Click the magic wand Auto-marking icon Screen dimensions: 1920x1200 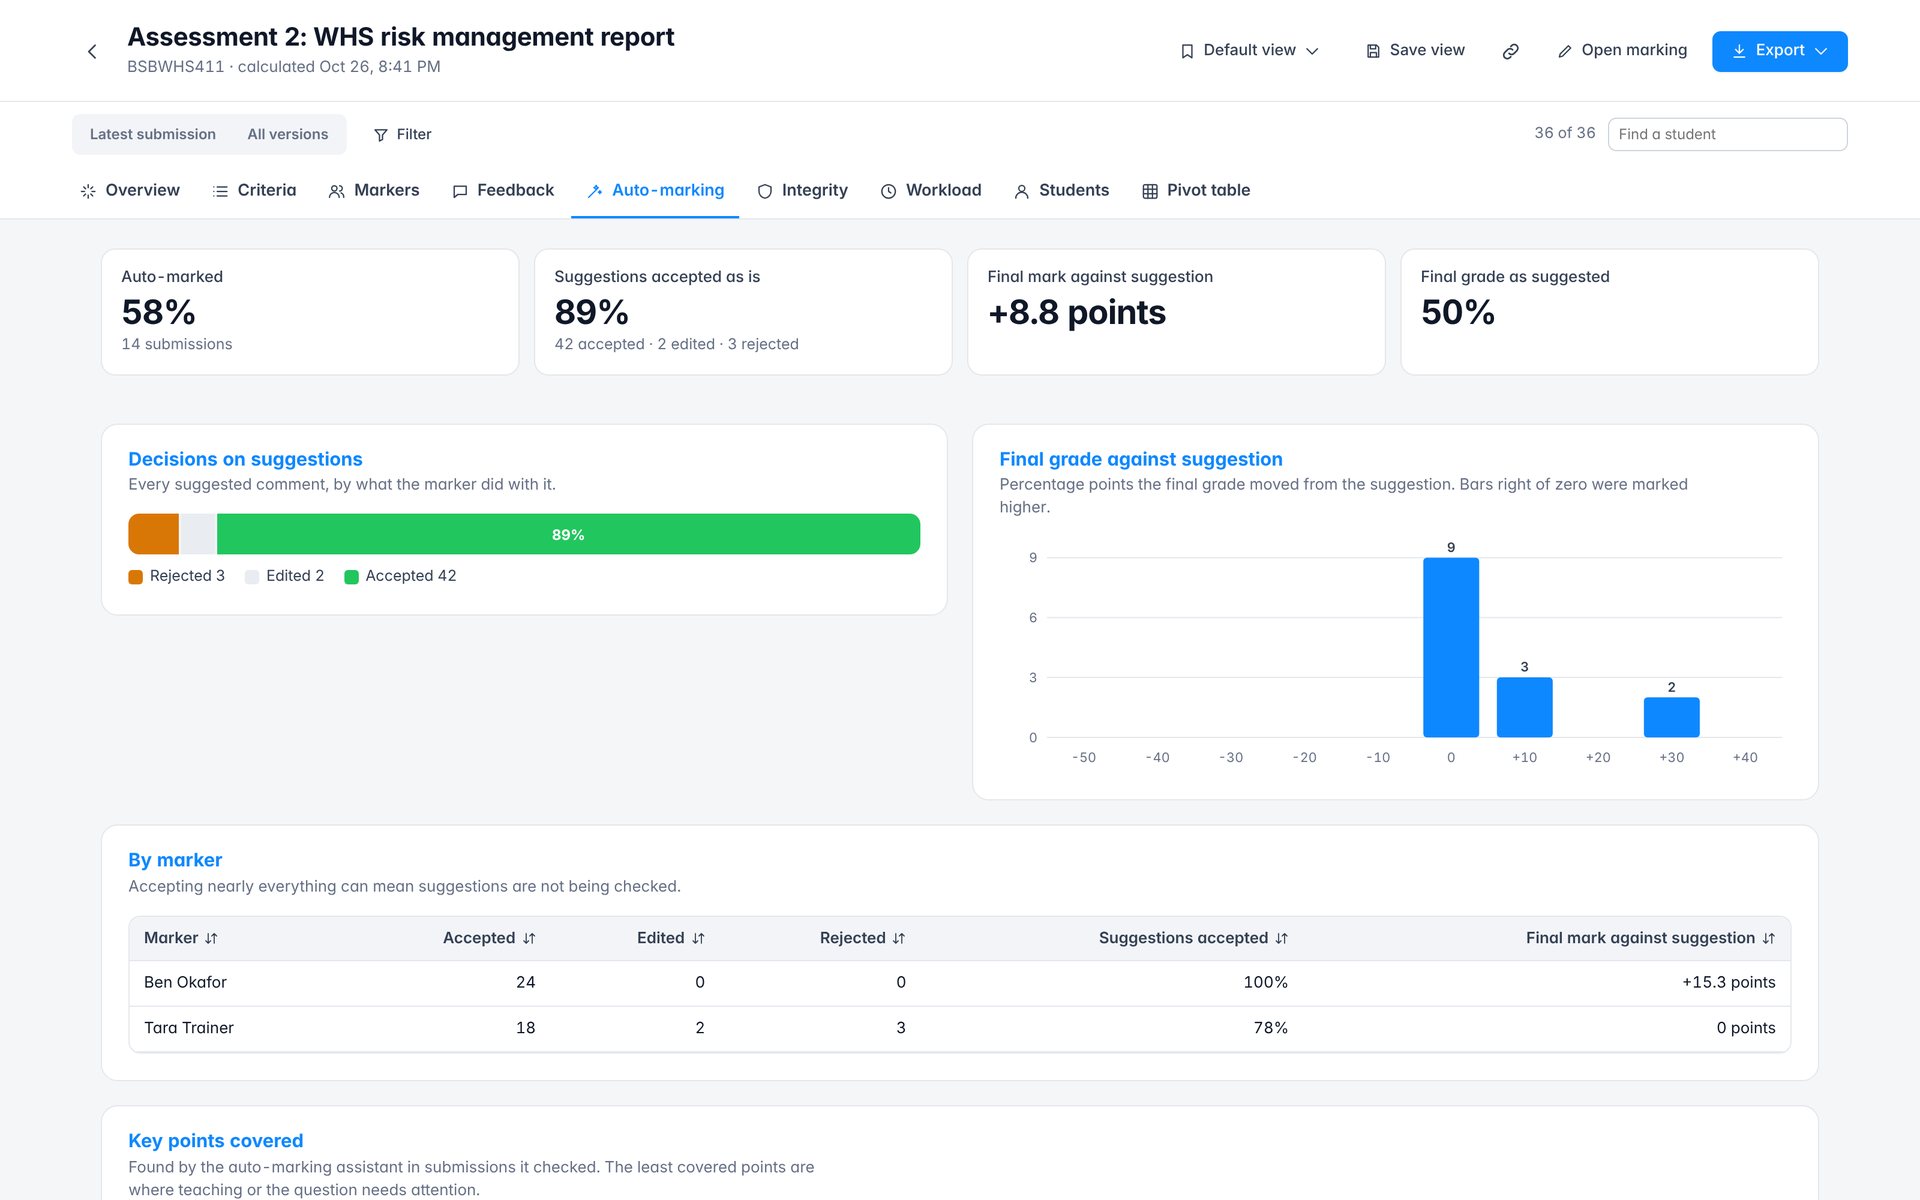tap(595, 191)
